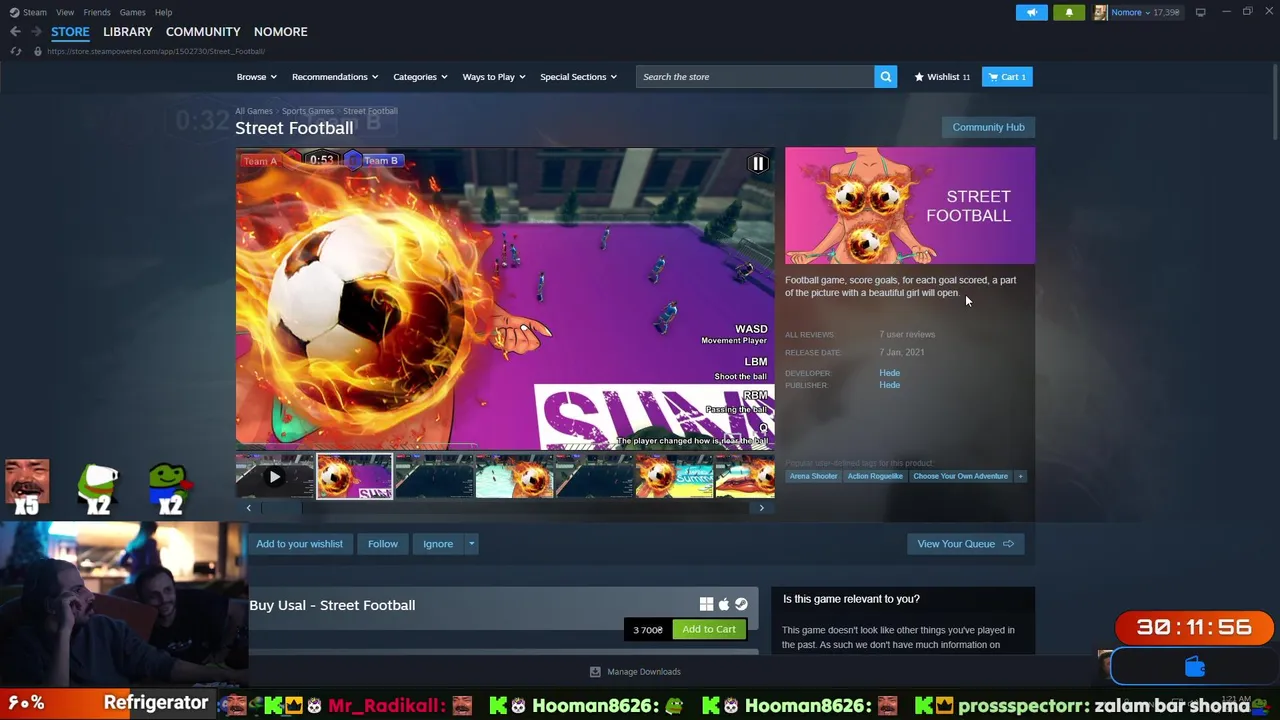Open the NOMORE profile tab
The width and height of the screenshot is (1280, 720).
pyautogui.click(x=280, y=32)
